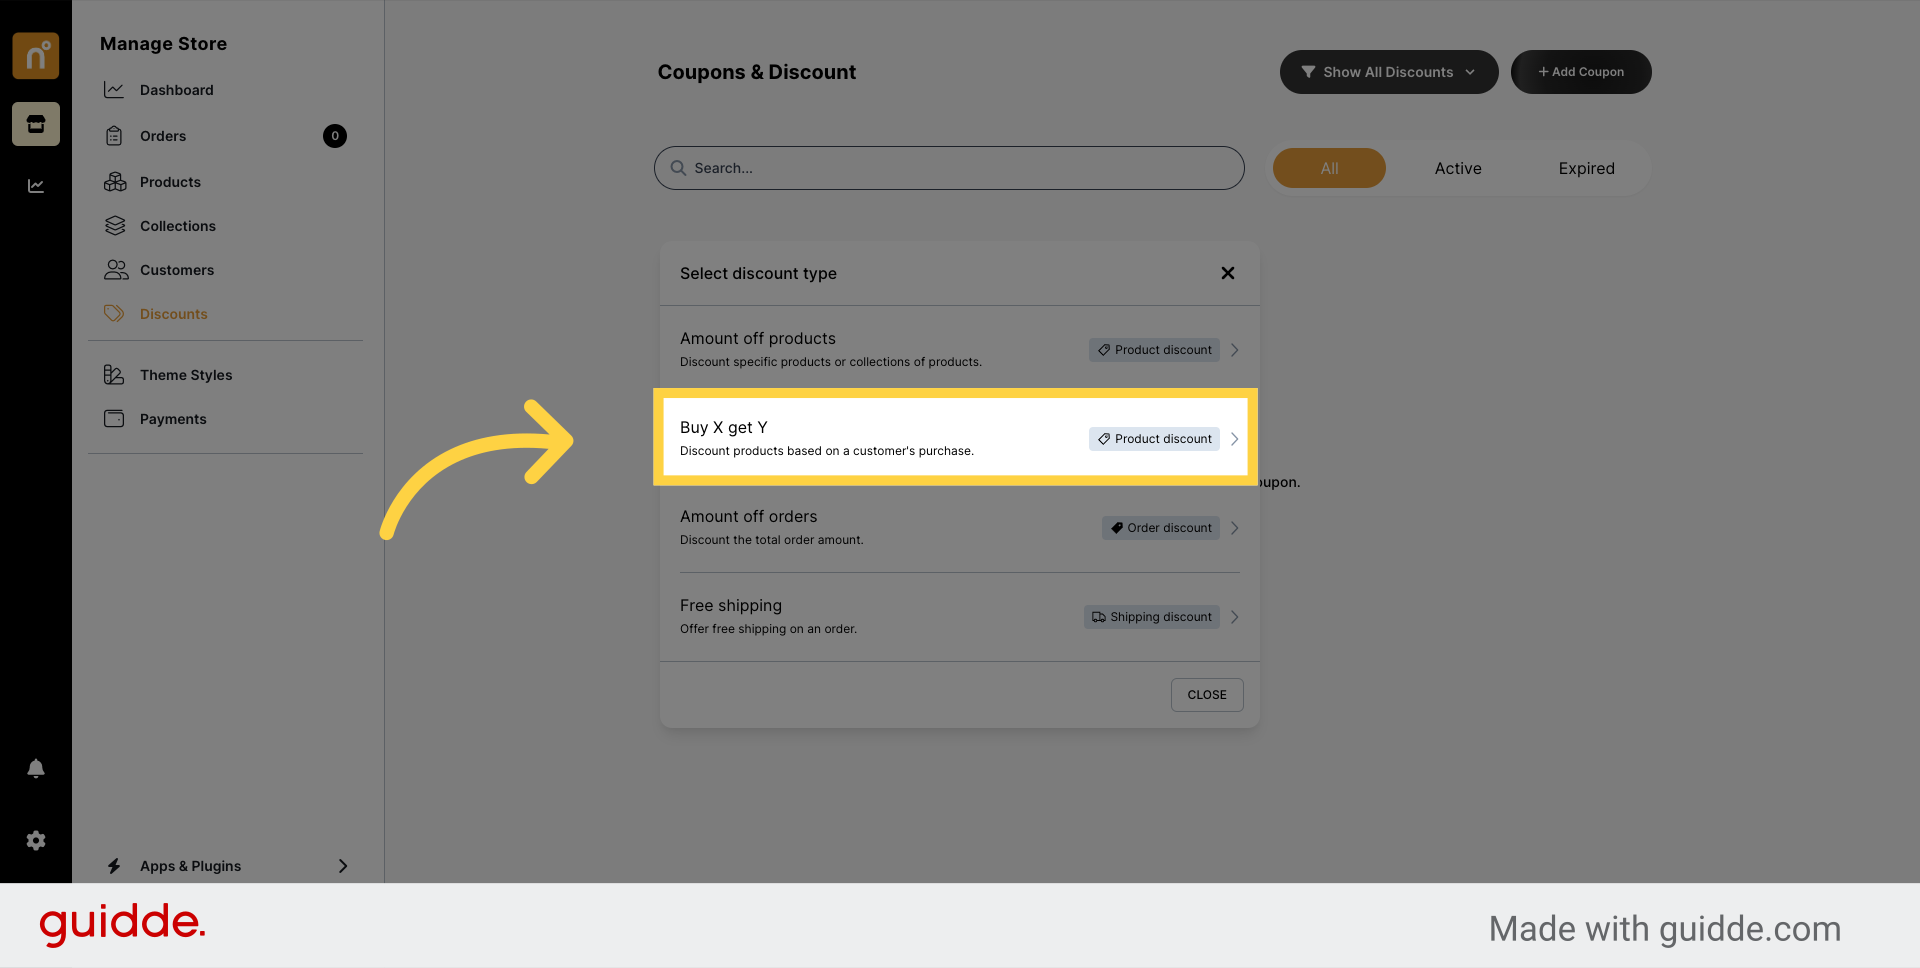The image size is (1920, 968).
Task: Open Theme Styles page
Action: click(186, 375)
